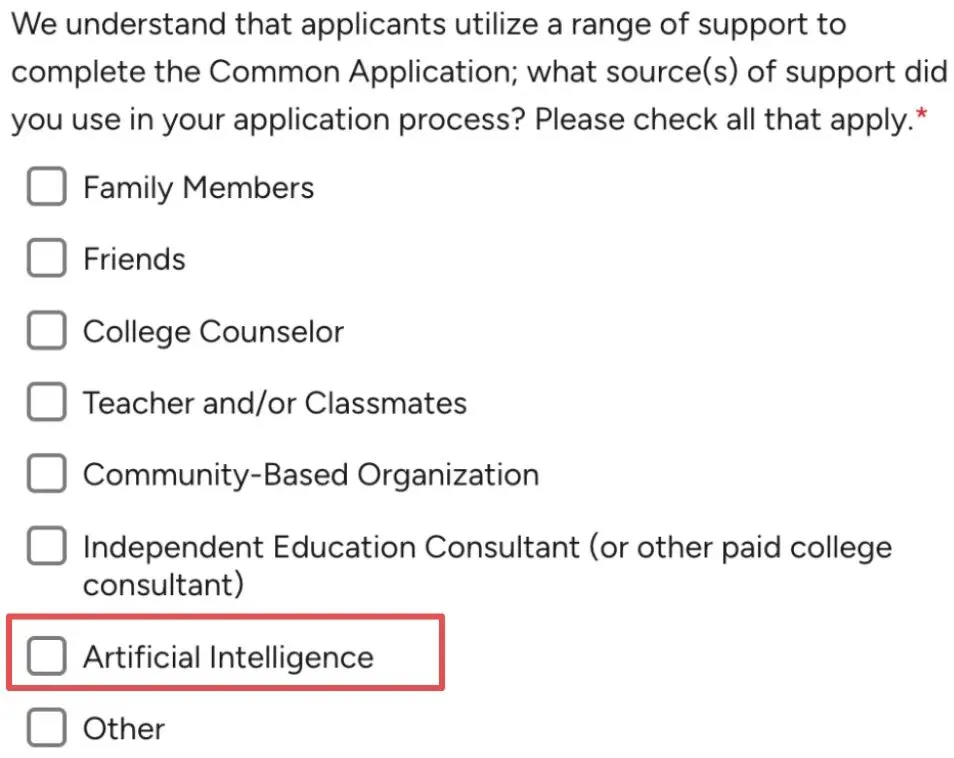954x758 pixels.
Task: Click the Friends option label
Action: pos(134,259)
